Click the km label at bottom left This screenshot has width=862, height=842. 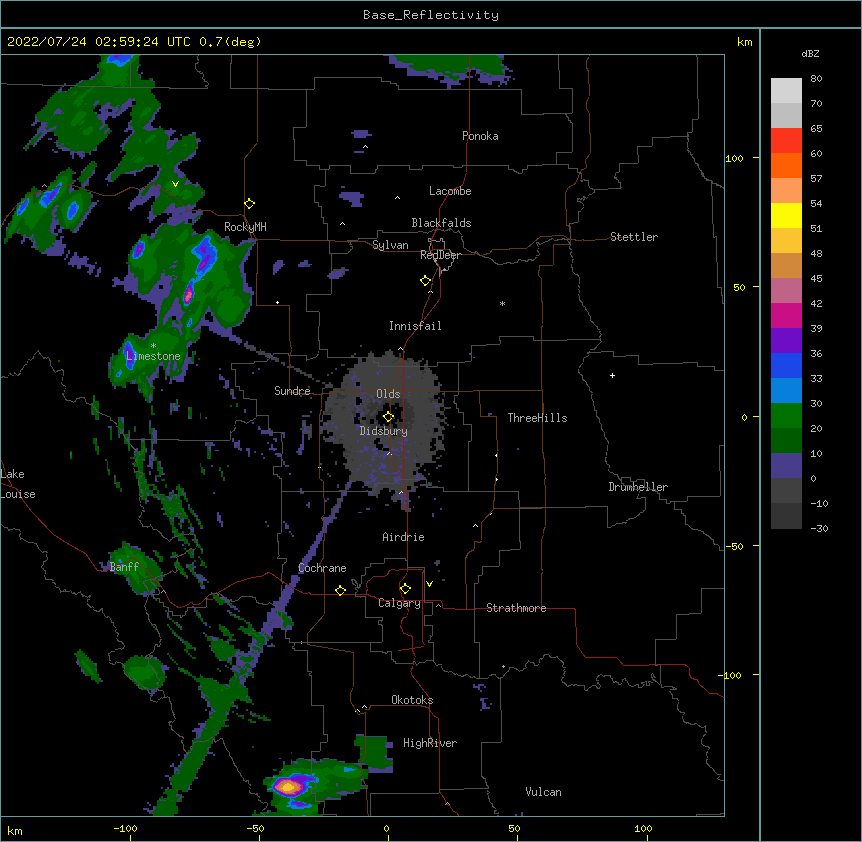point(15,830)
